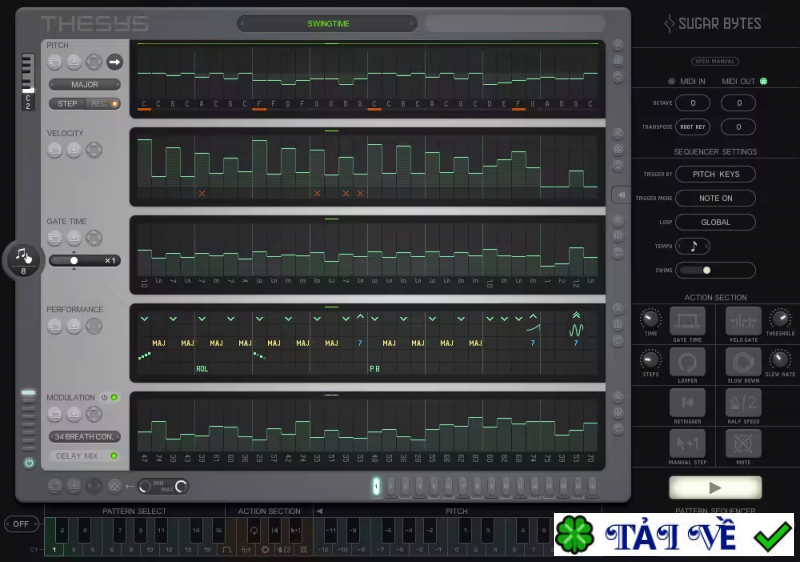Randomize the Modulation lane with the dice icon

[618, 413]
